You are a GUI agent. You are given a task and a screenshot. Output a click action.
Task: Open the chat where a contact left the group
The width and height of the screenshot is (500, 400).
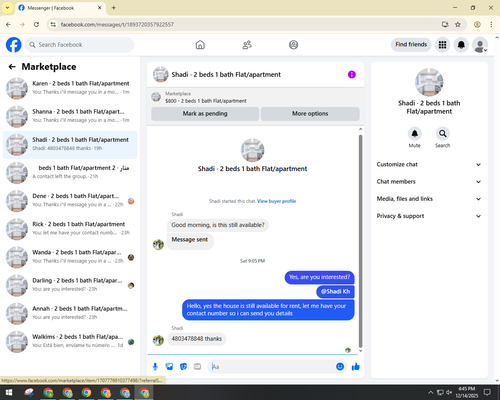click(70, 173)
